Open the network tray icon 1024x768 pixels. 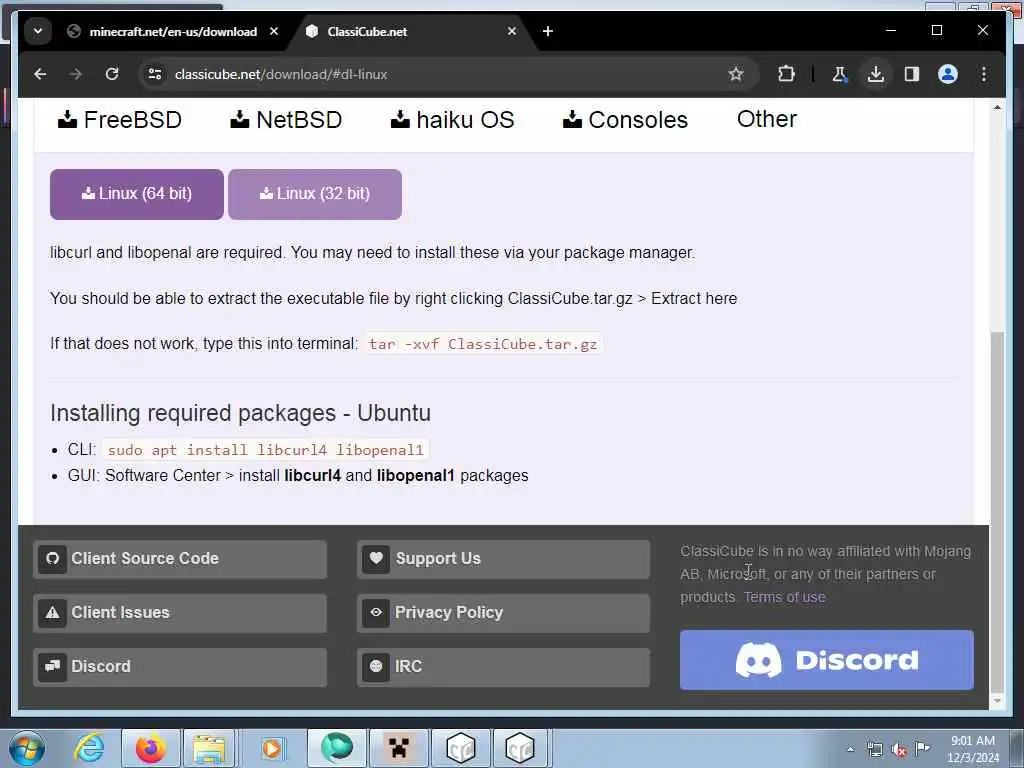[874, 749]
